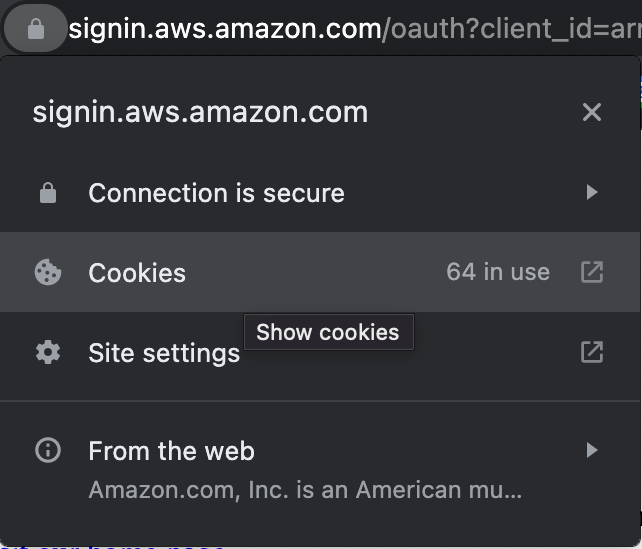642x549 pixels.
Task: Open the external link icon for Site settings
Action: (592, 352)
